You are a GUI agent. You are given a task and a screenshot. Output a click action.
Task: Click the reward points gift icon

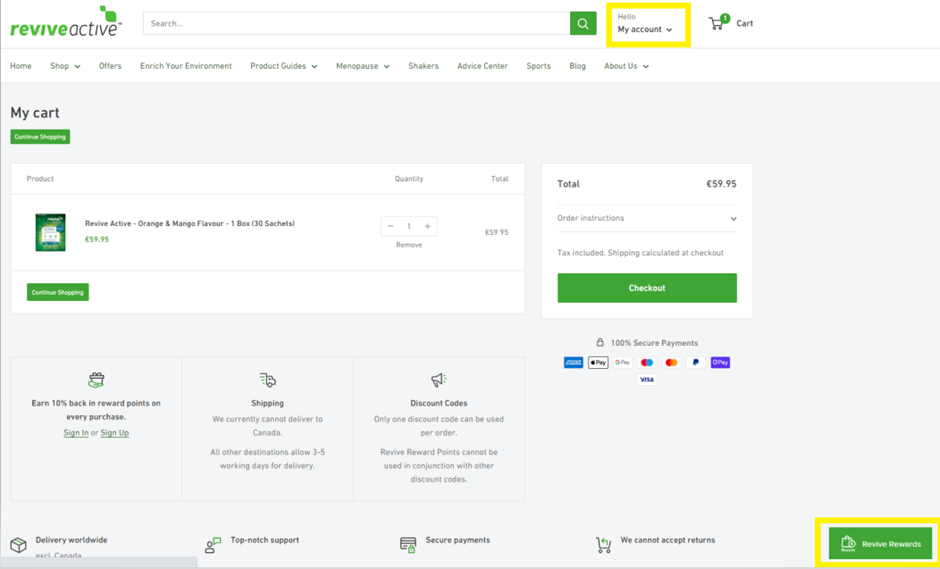click(x=96, y=380)
